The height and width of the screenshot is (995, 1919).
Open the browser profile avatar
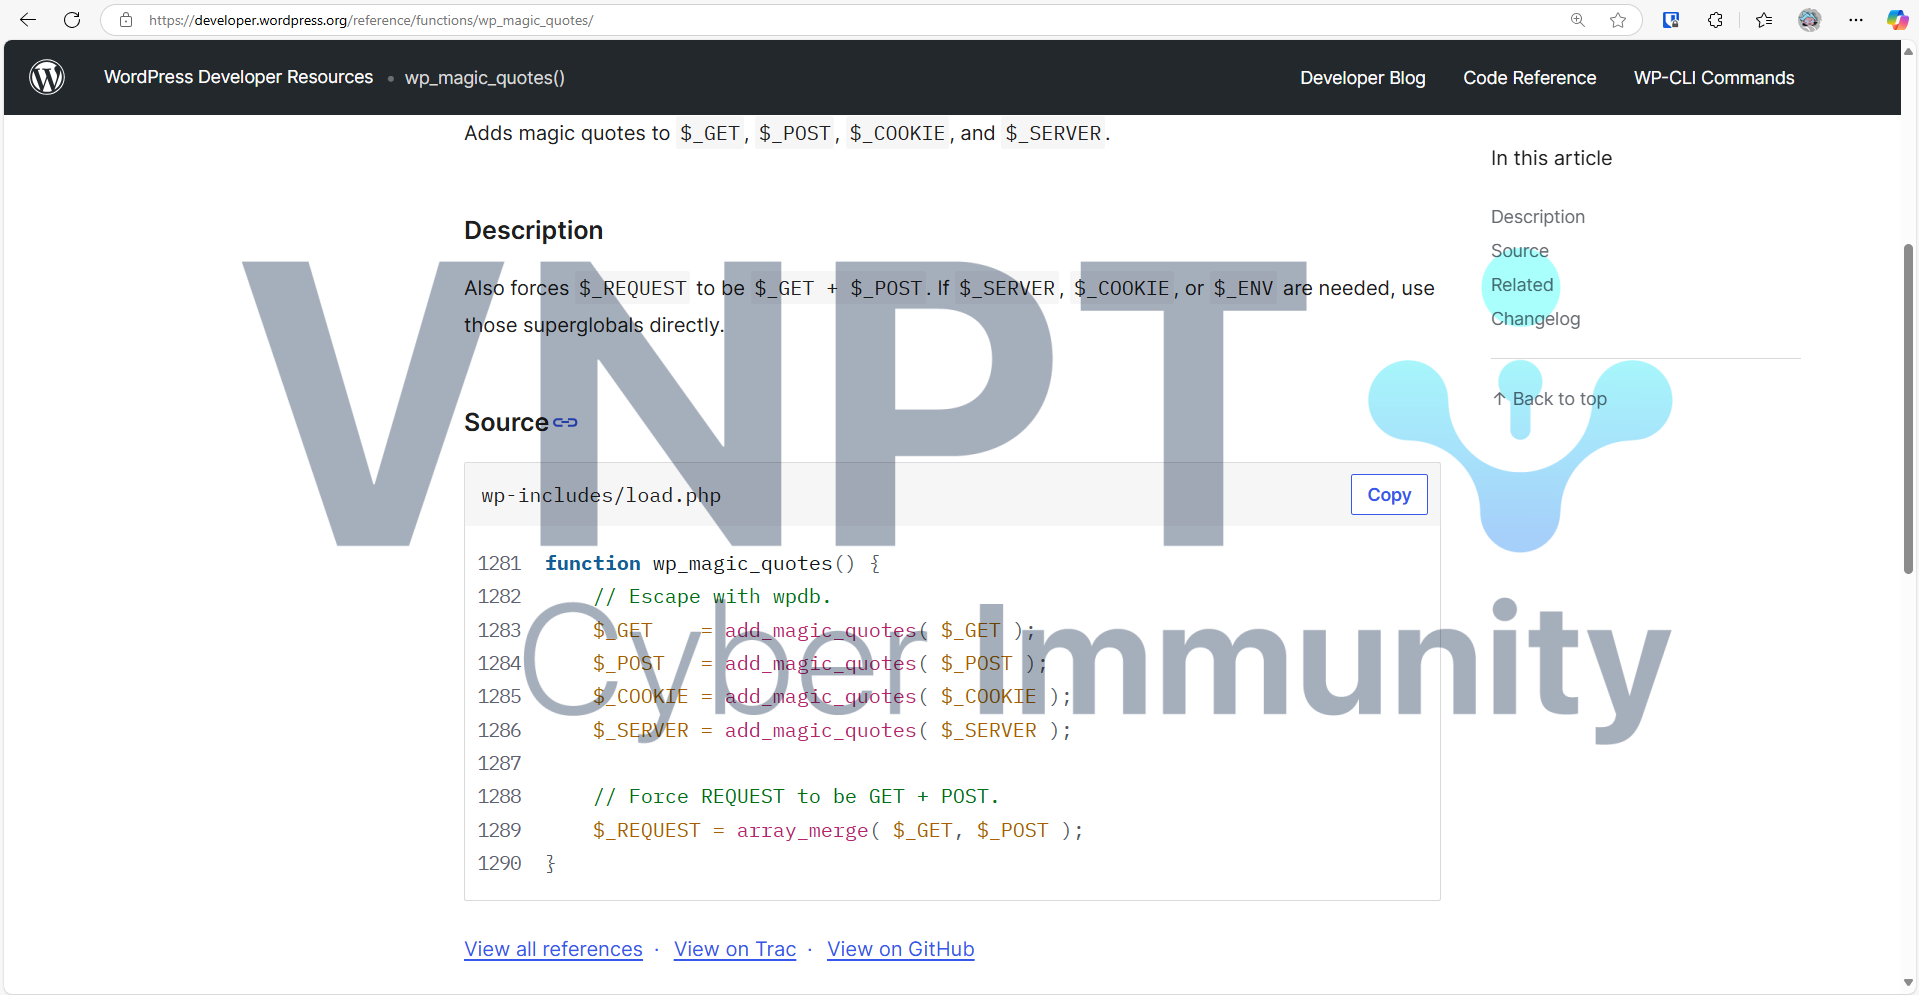[1810, 20]
